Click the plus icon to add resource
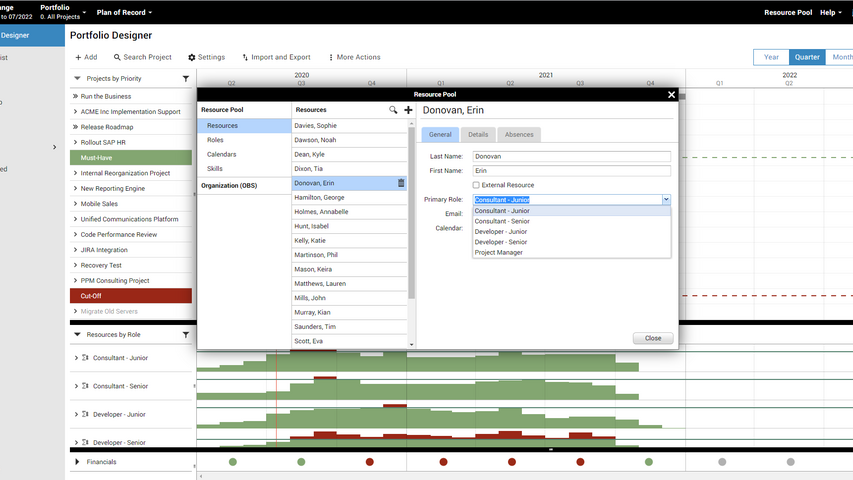Image resolution: width=853 pixels, height=480 pixels. 408,110
